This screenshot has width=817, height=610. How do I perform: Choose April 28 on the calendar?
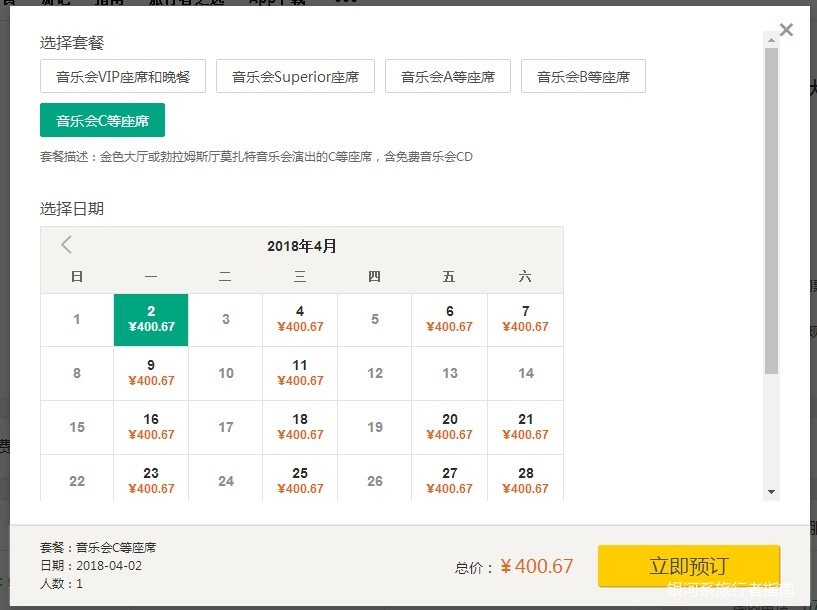(525, 478)
